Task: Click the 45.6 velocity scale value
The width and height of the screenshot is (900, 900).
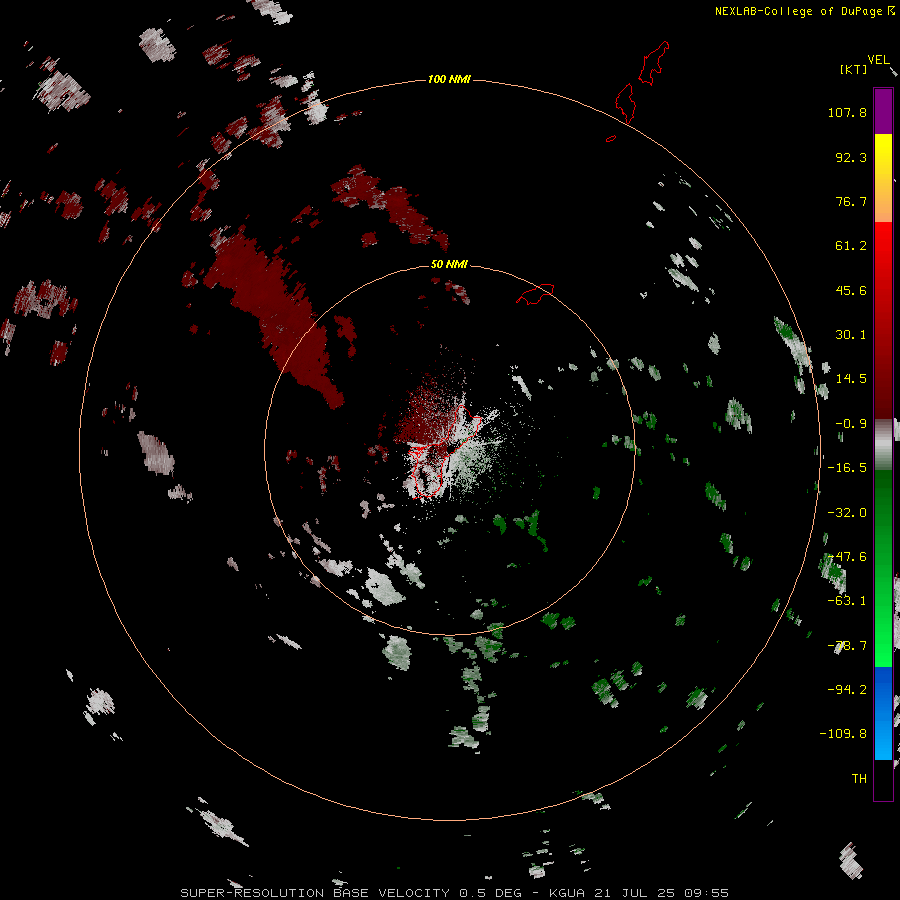Action: (x=851, y=290)
